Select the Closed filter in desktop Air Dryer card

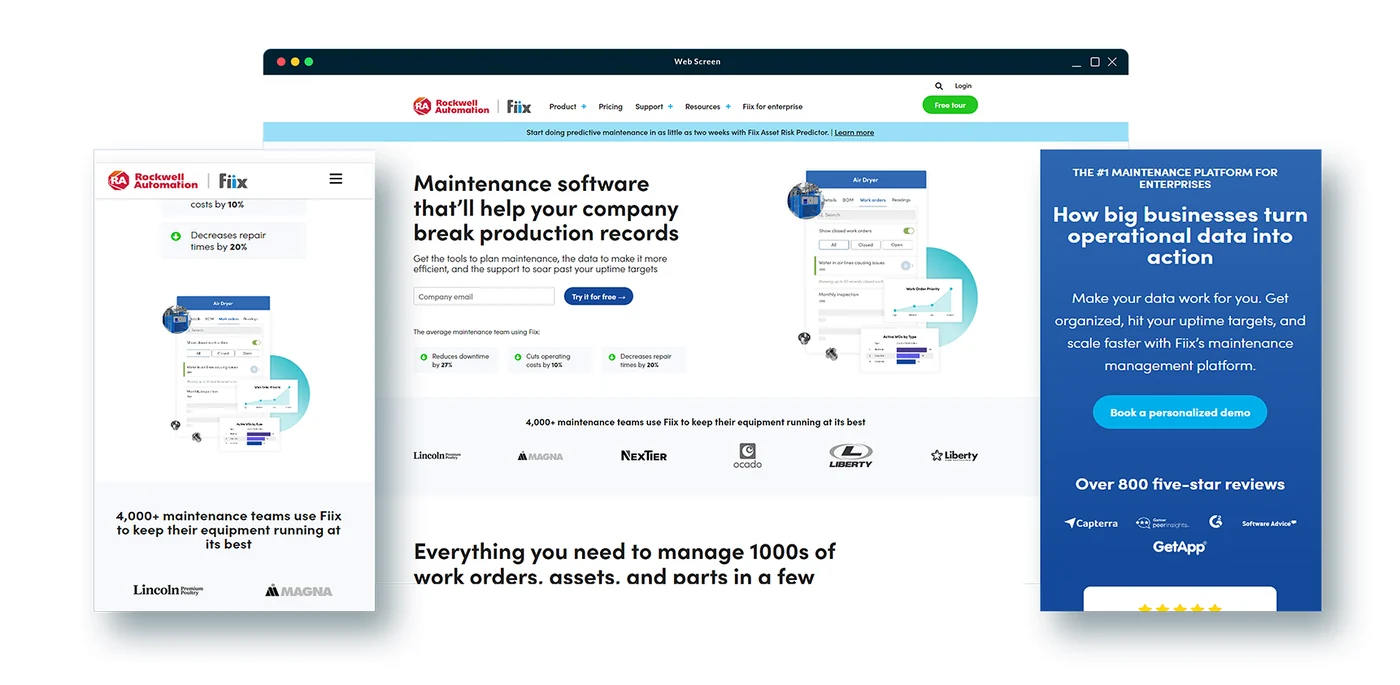point(866,245)
